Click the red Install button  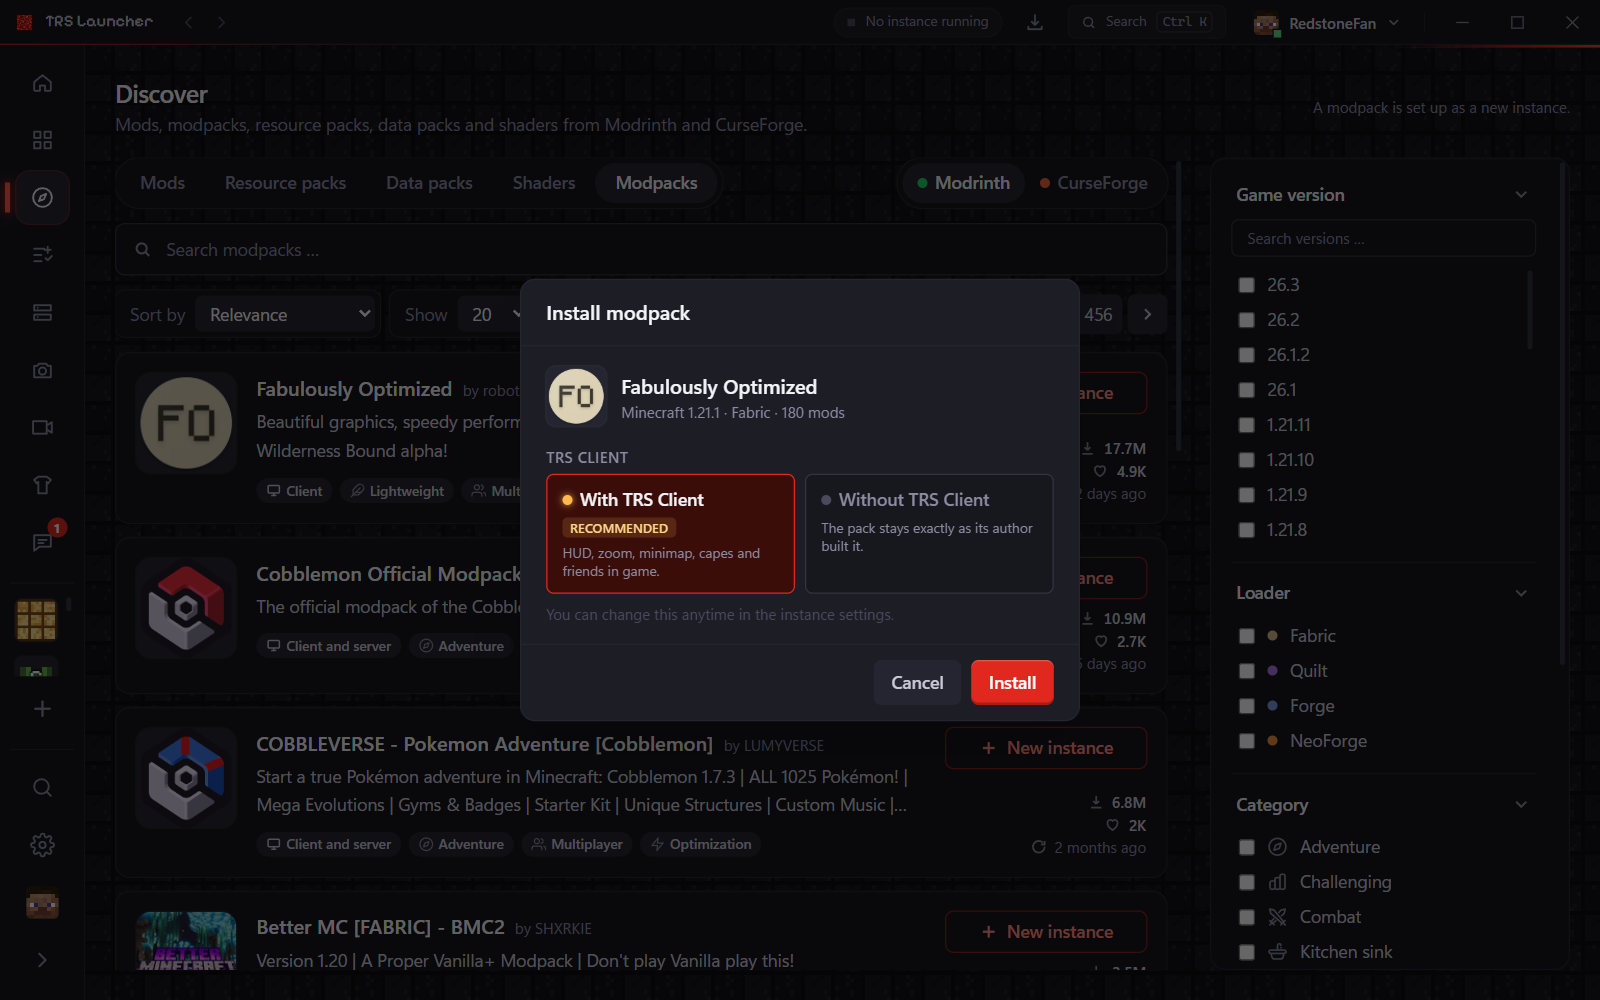tap(1012, 683)
